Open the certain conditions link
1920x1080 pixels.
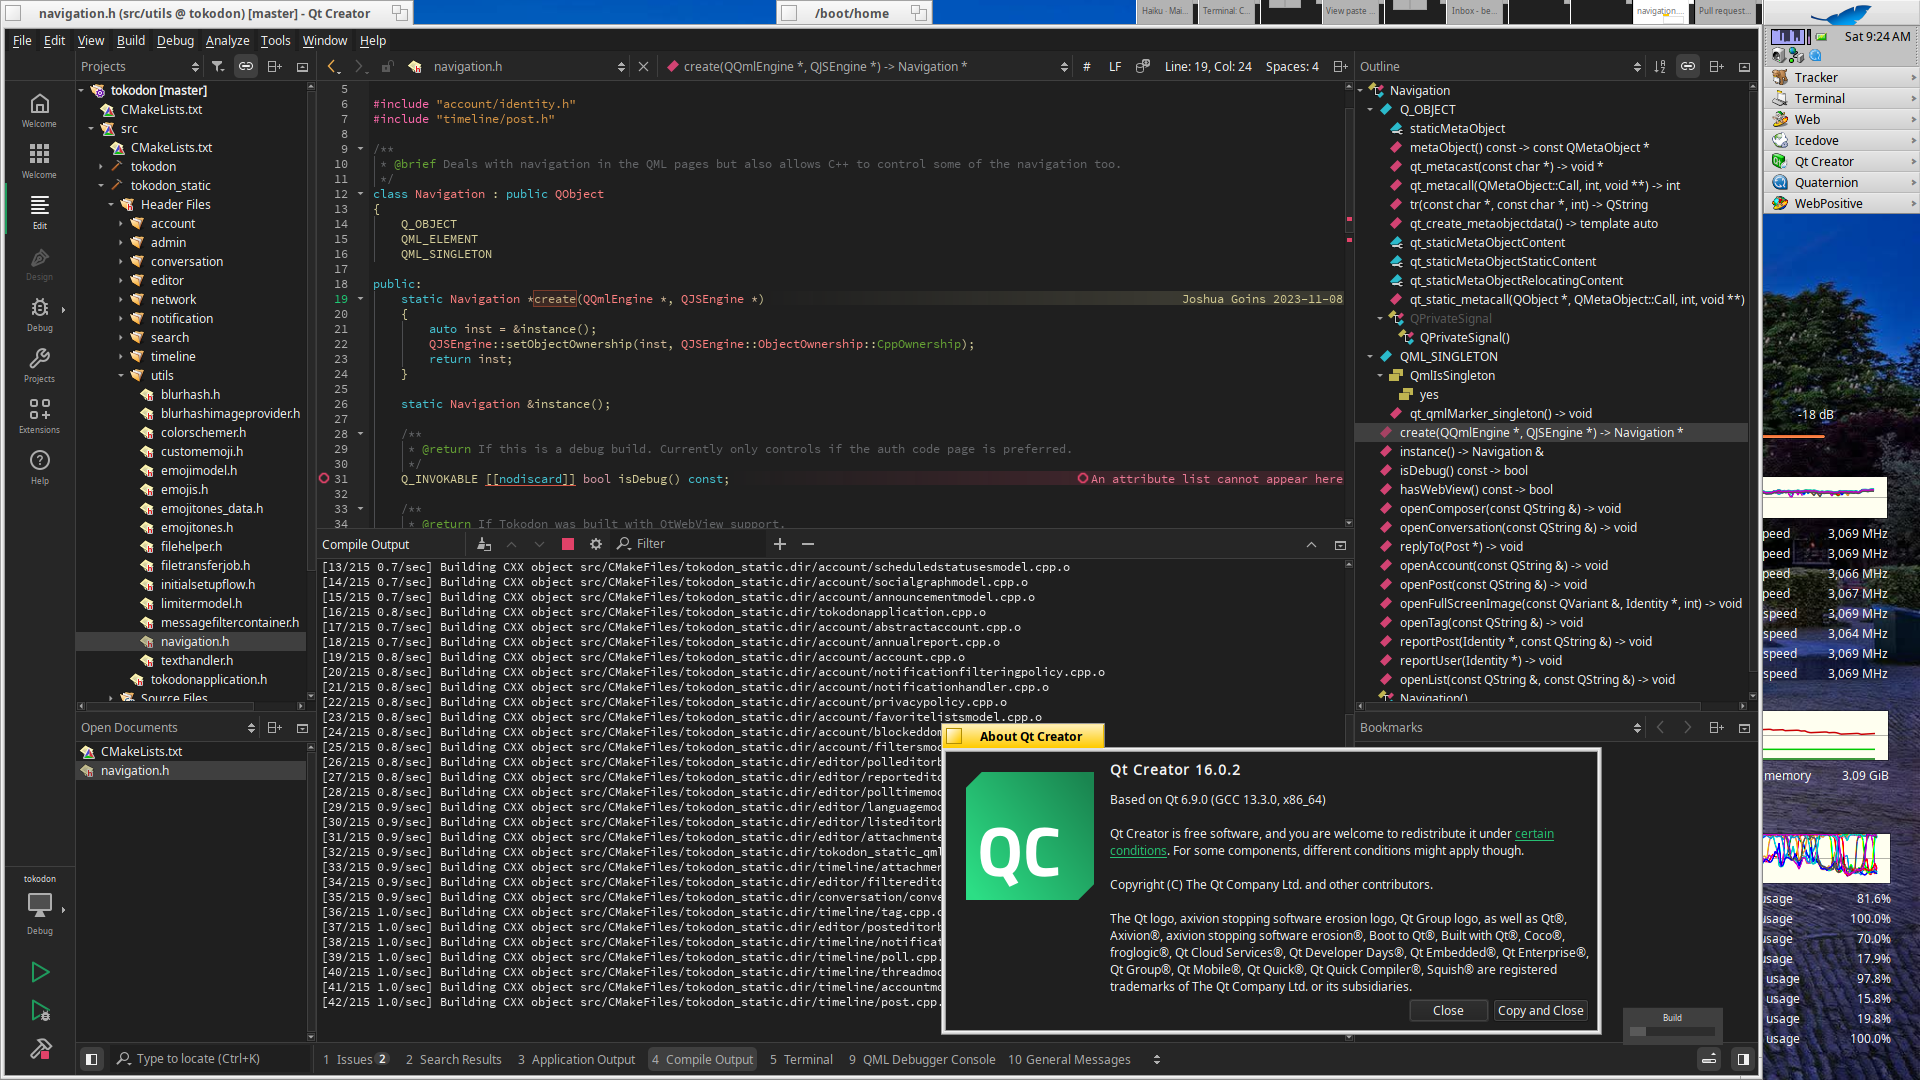1534,834
